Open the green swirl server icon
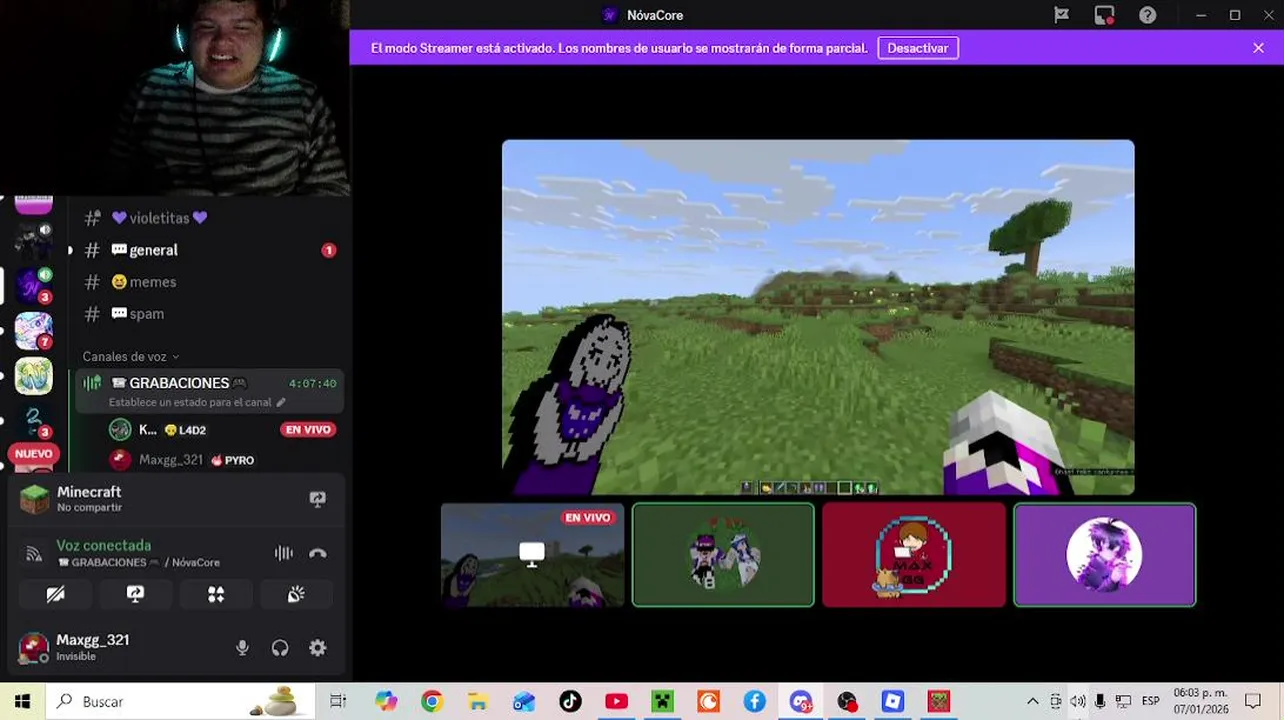 coord(33,376)
